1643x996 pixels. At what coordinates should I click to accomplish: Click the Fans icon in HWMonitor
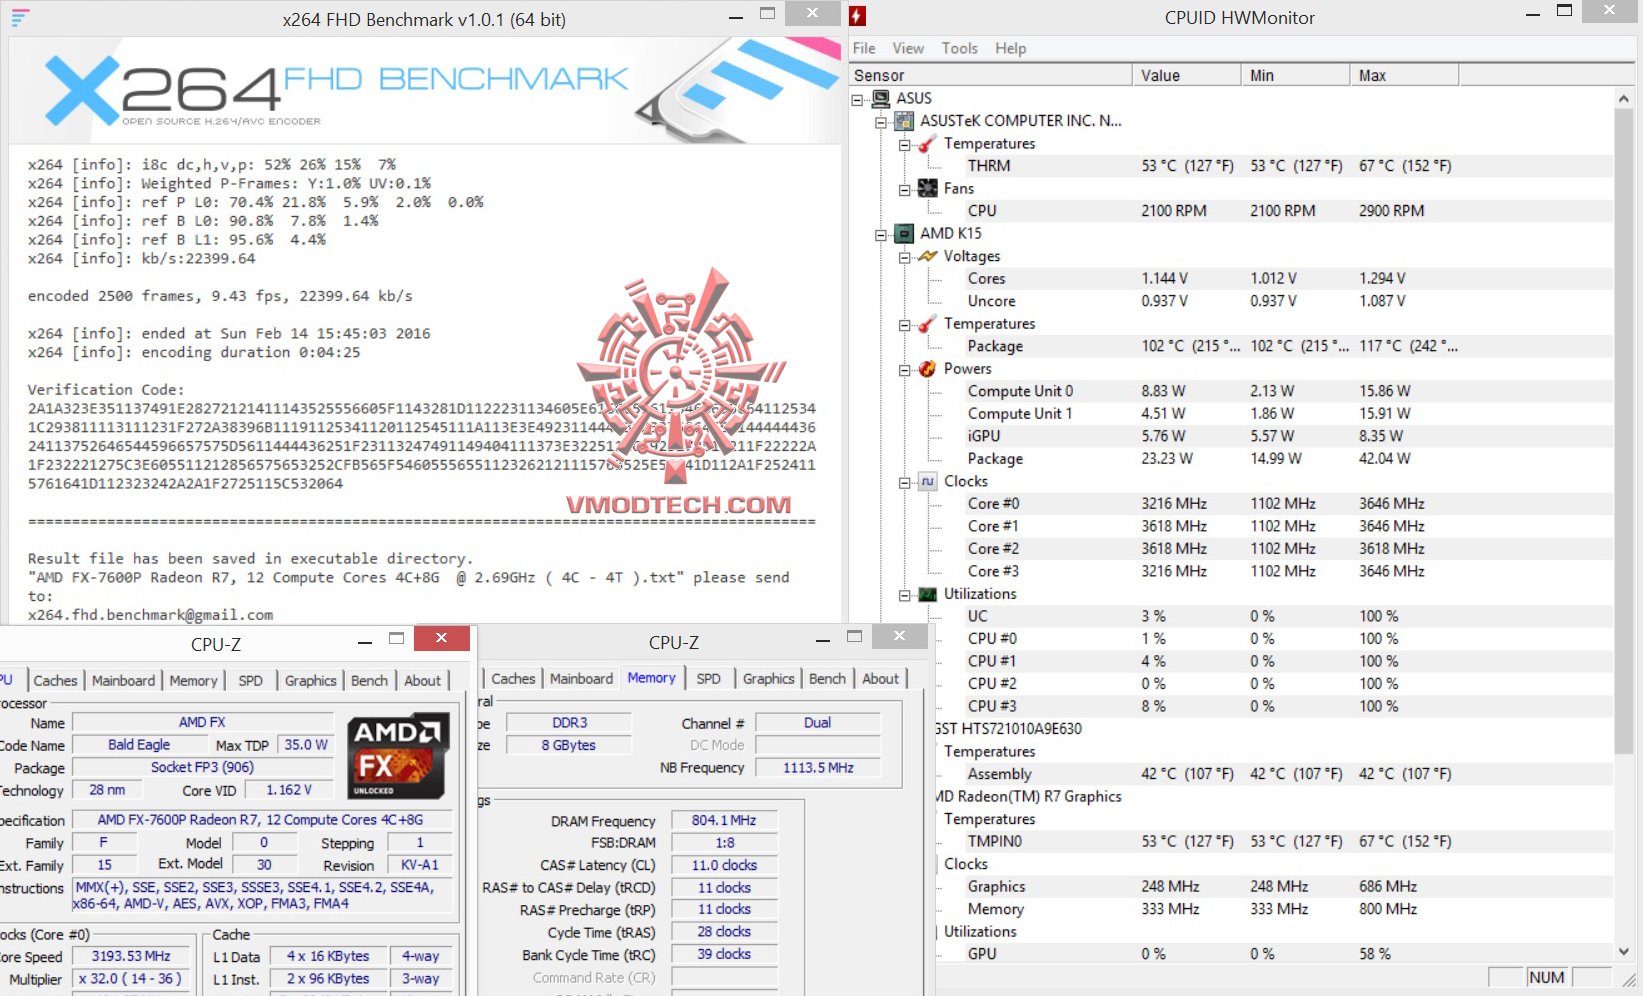(927, 188)
